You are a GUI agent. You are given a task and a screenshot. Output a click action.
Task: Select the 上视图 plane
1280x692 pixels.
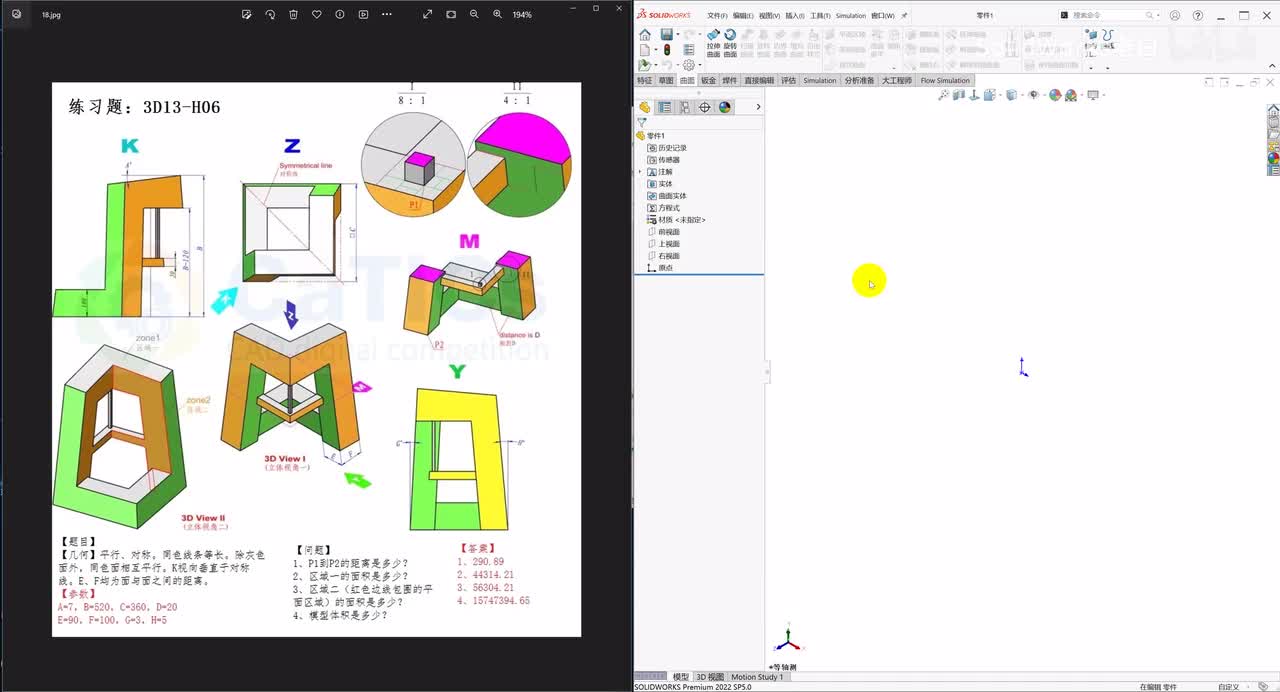click(x=663, y=244)
